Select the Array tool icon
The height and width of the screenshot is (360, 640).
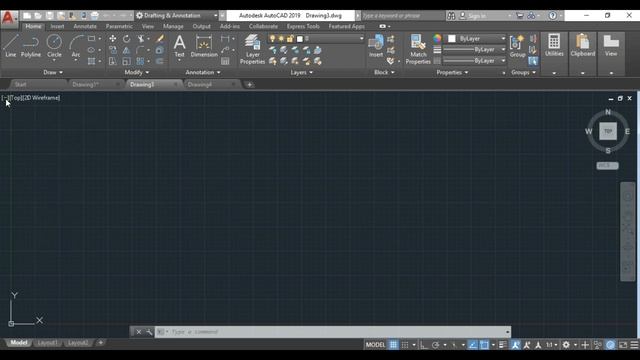[140, 61]
